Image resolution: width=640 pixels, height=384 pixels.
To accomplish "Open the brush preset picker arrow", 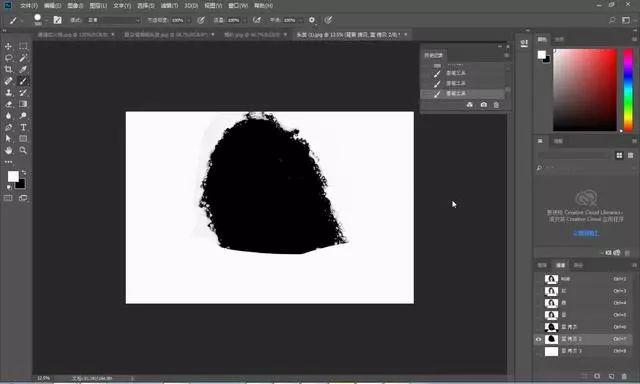I will click(47, 20).
